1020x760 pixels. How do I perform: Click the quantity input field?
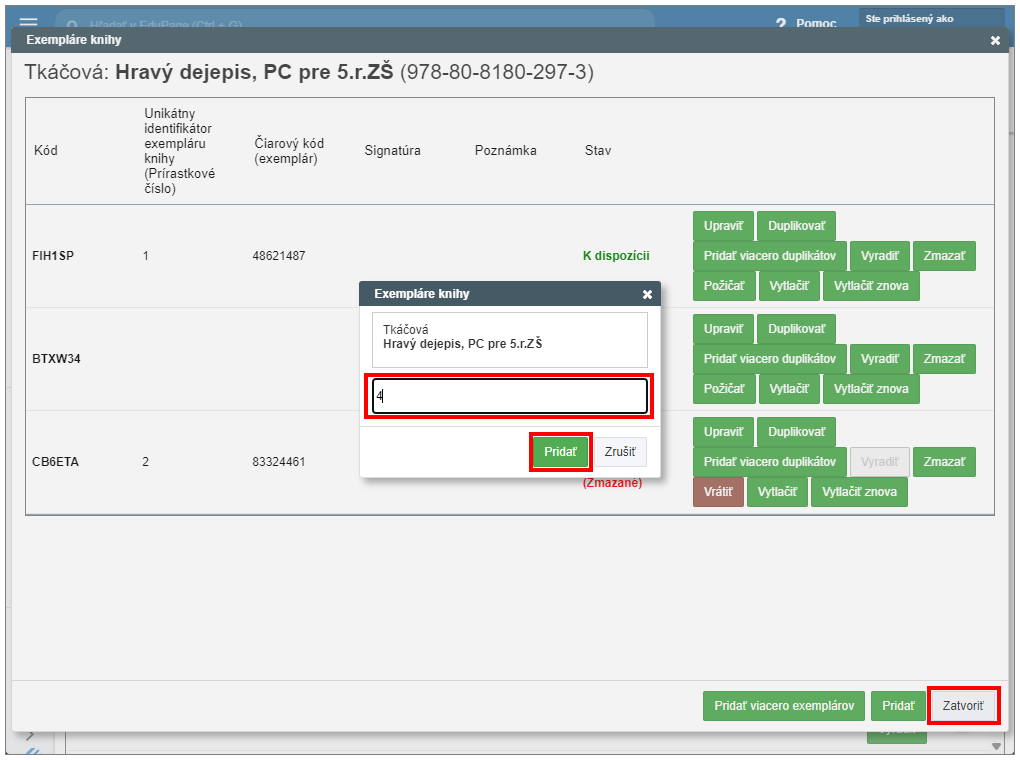(x=510, y=396)
